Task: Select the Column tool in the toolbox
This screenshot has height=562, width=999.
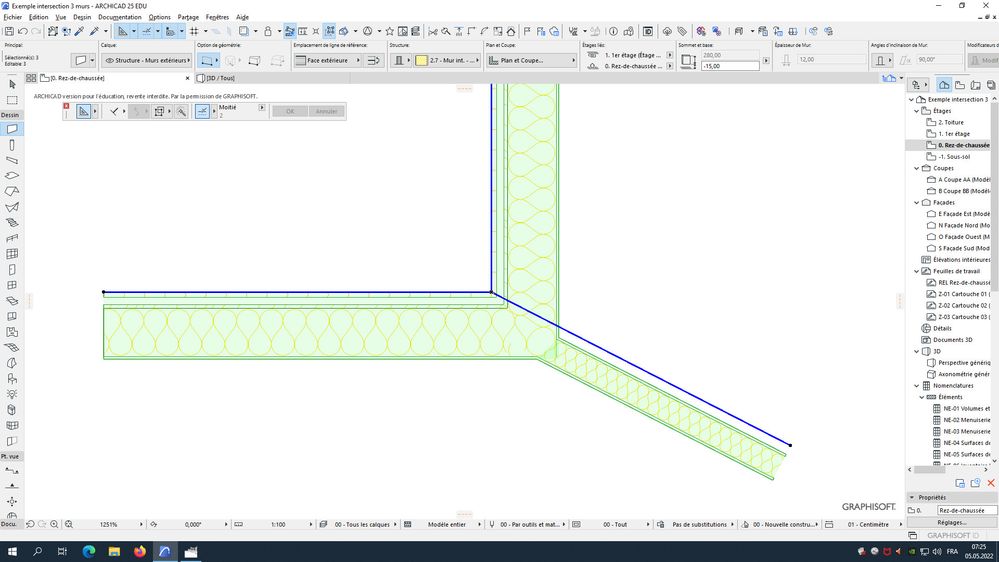Action: (12, 145)
